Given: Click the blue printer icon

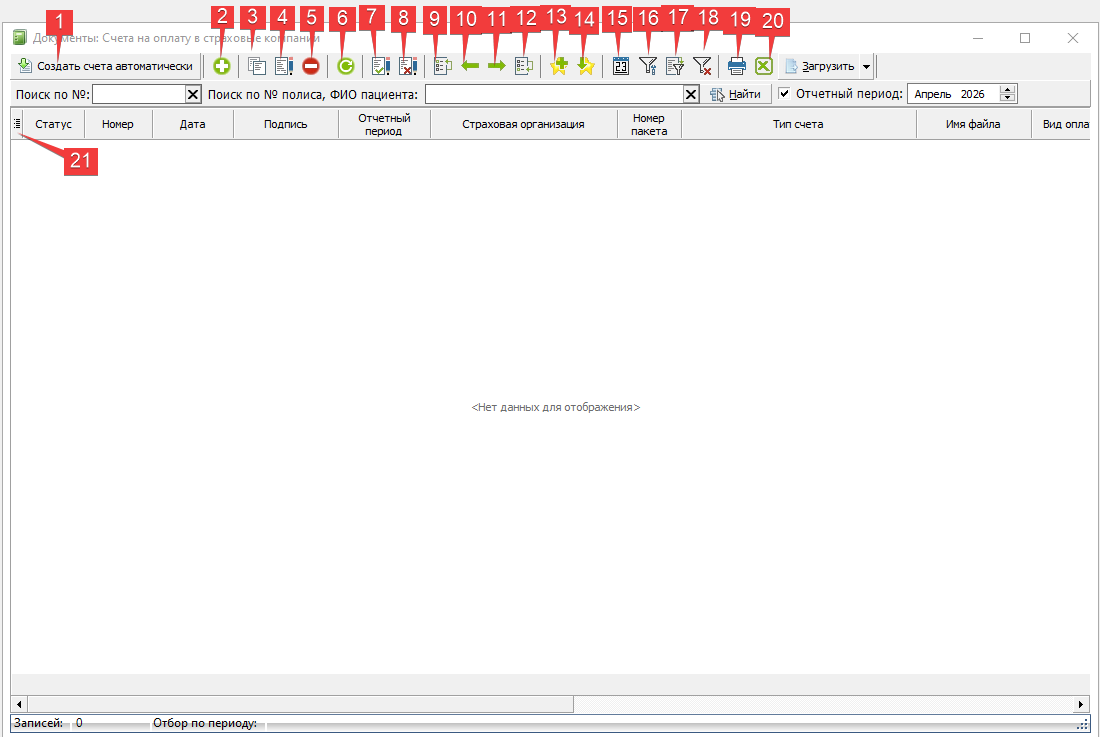Looking at the screenshot, I should [737, 67].
